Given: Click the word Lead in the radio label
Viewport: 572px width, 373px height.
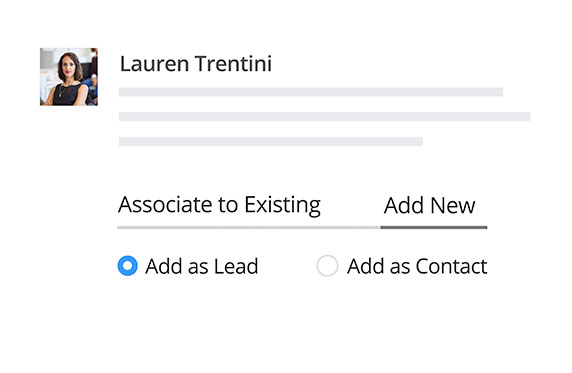Looking at the screenshot, I should click(236, 266).
